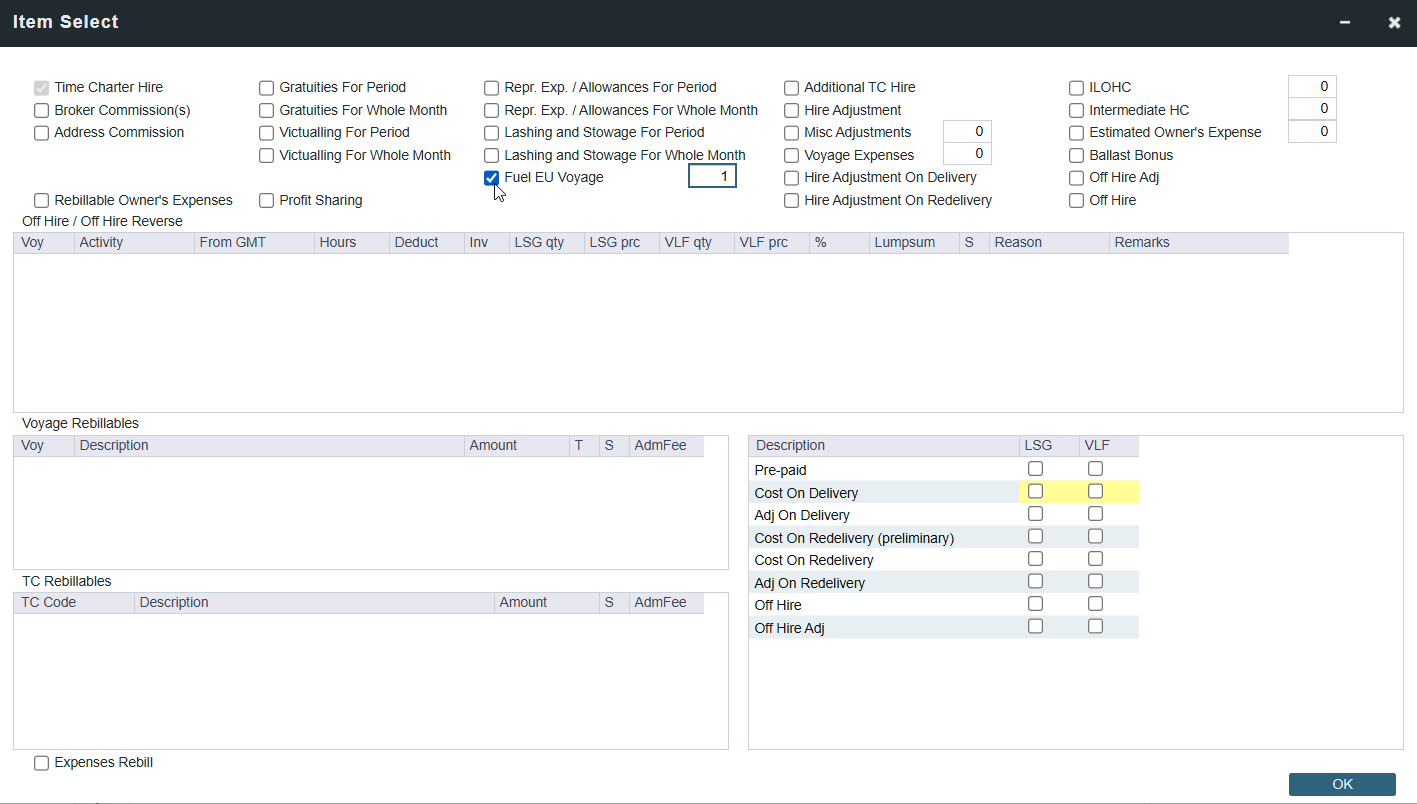The height and width of the screenshot is (804, 1417).
Task: Check Gratuities For Period
Action: coord(266,87)
